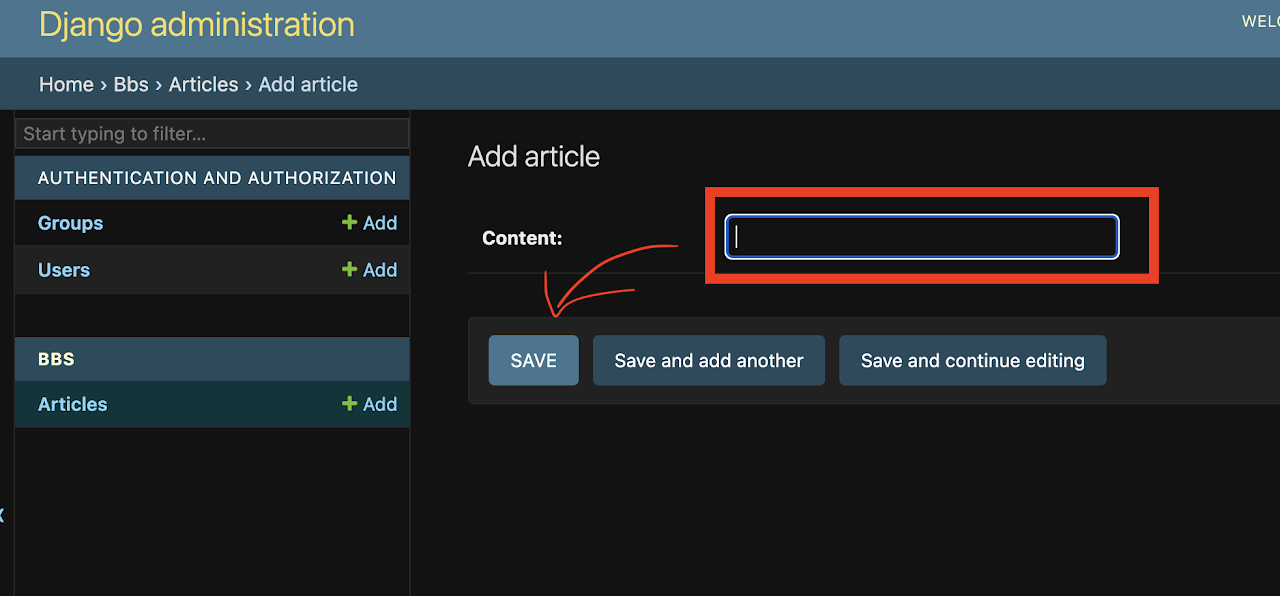Viewport: 1280px width, 596px height.
Task: Go to Articles in breadcrumbs
Action: (203, 85)
